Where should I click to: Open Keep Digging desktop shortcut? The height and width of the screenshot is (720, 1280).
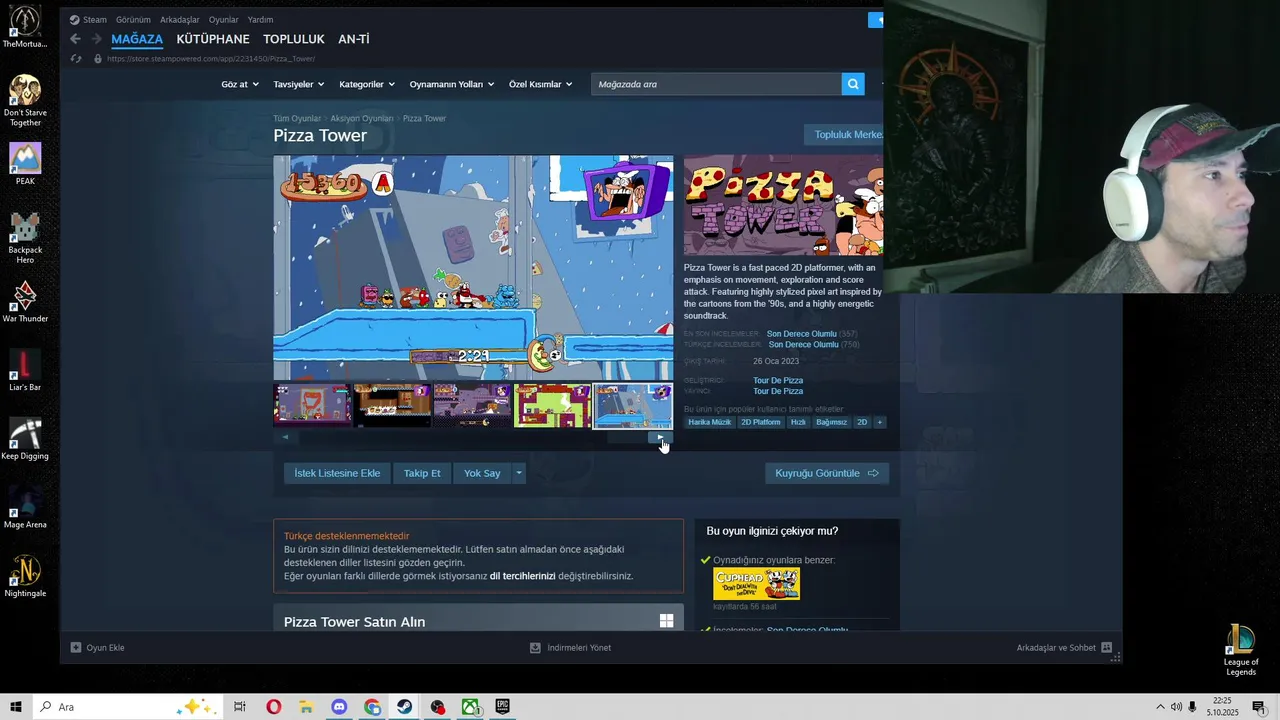point(25,439)
